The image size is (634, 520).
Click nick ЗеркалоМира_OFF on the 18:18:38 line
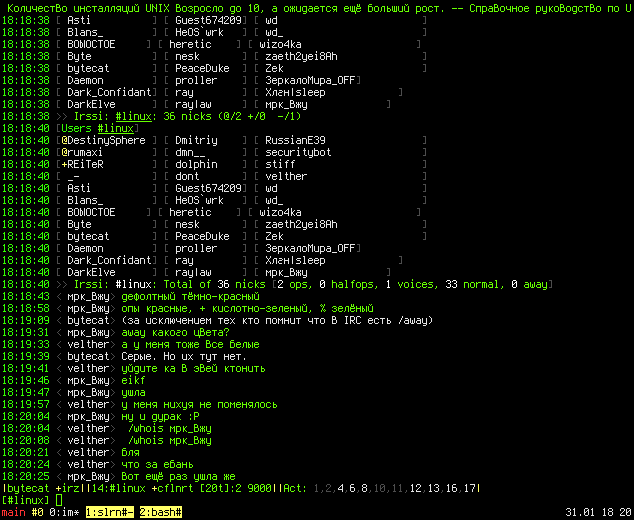pyautogui.click(x=310, y=80)
